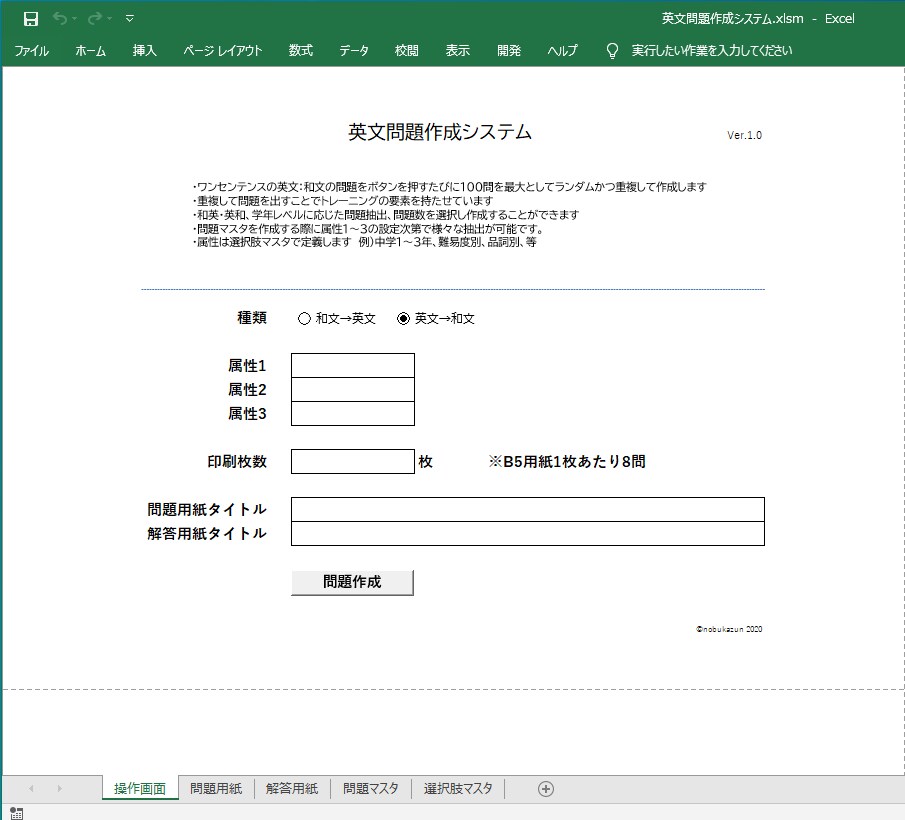The height and width of the screenshot is (820, 905).
Task: Switch to the 問題マスタ sheet tab
Action: 371,788
